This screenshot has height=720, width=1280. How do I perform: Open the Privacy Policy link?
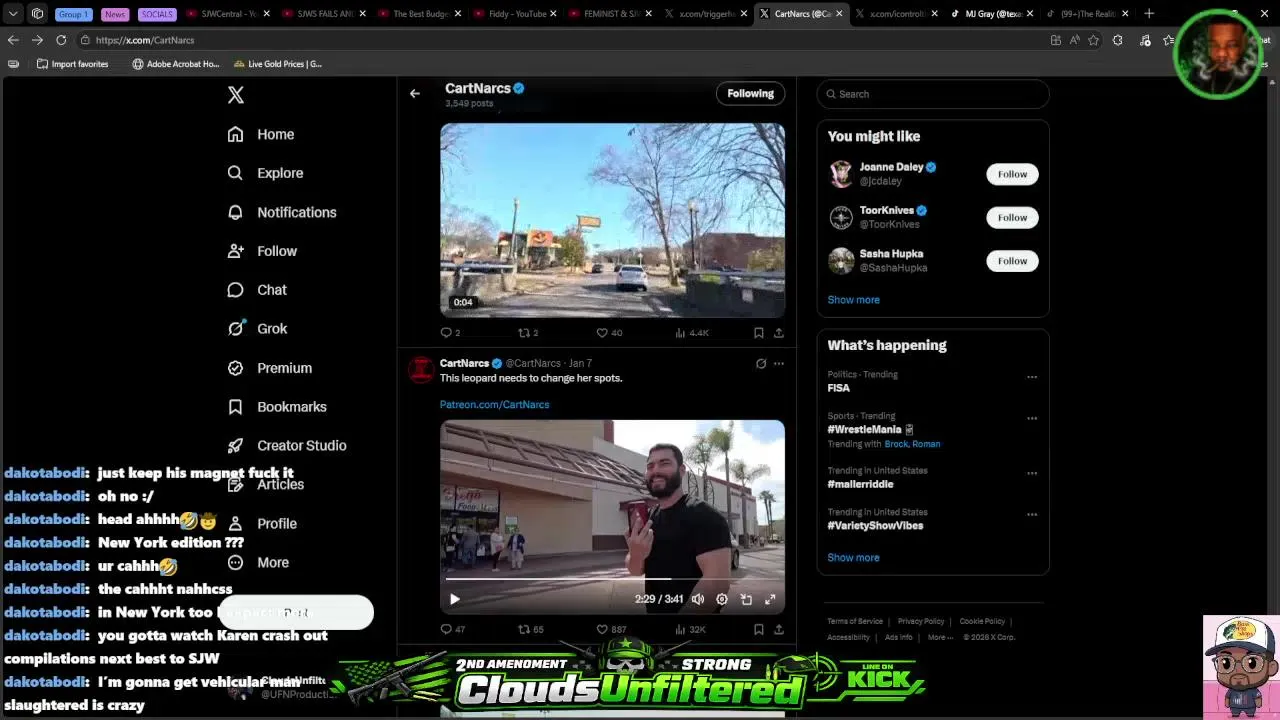pos(920,622)
